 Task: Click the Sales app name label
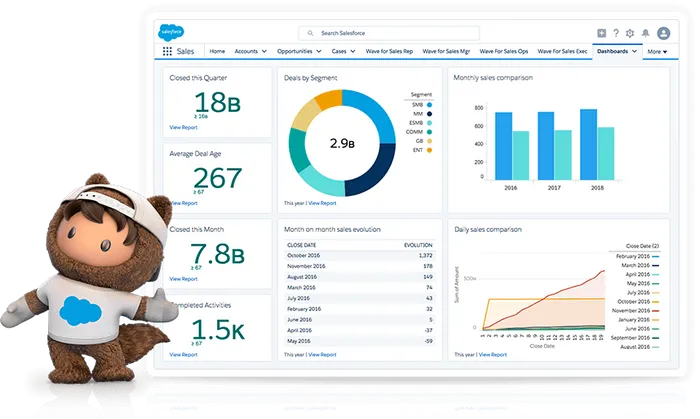(x=185, y=51)
